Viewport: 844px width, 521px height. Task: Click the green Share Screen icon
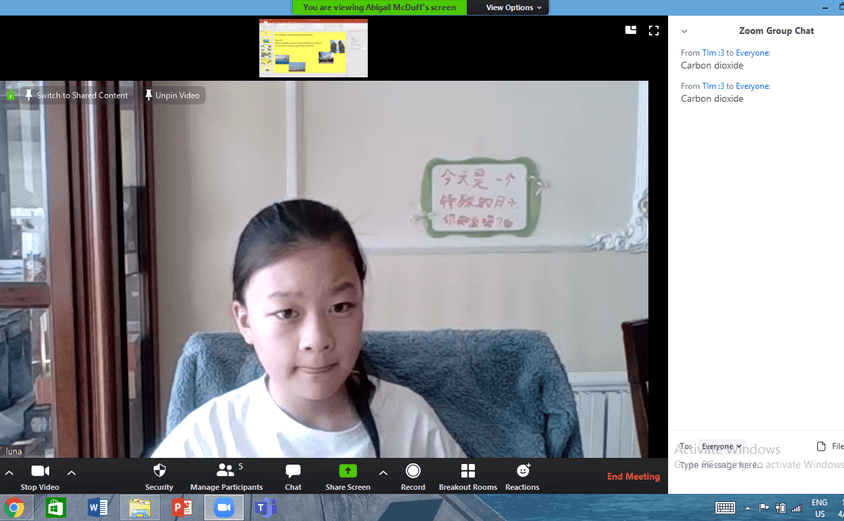pos(347,471)
